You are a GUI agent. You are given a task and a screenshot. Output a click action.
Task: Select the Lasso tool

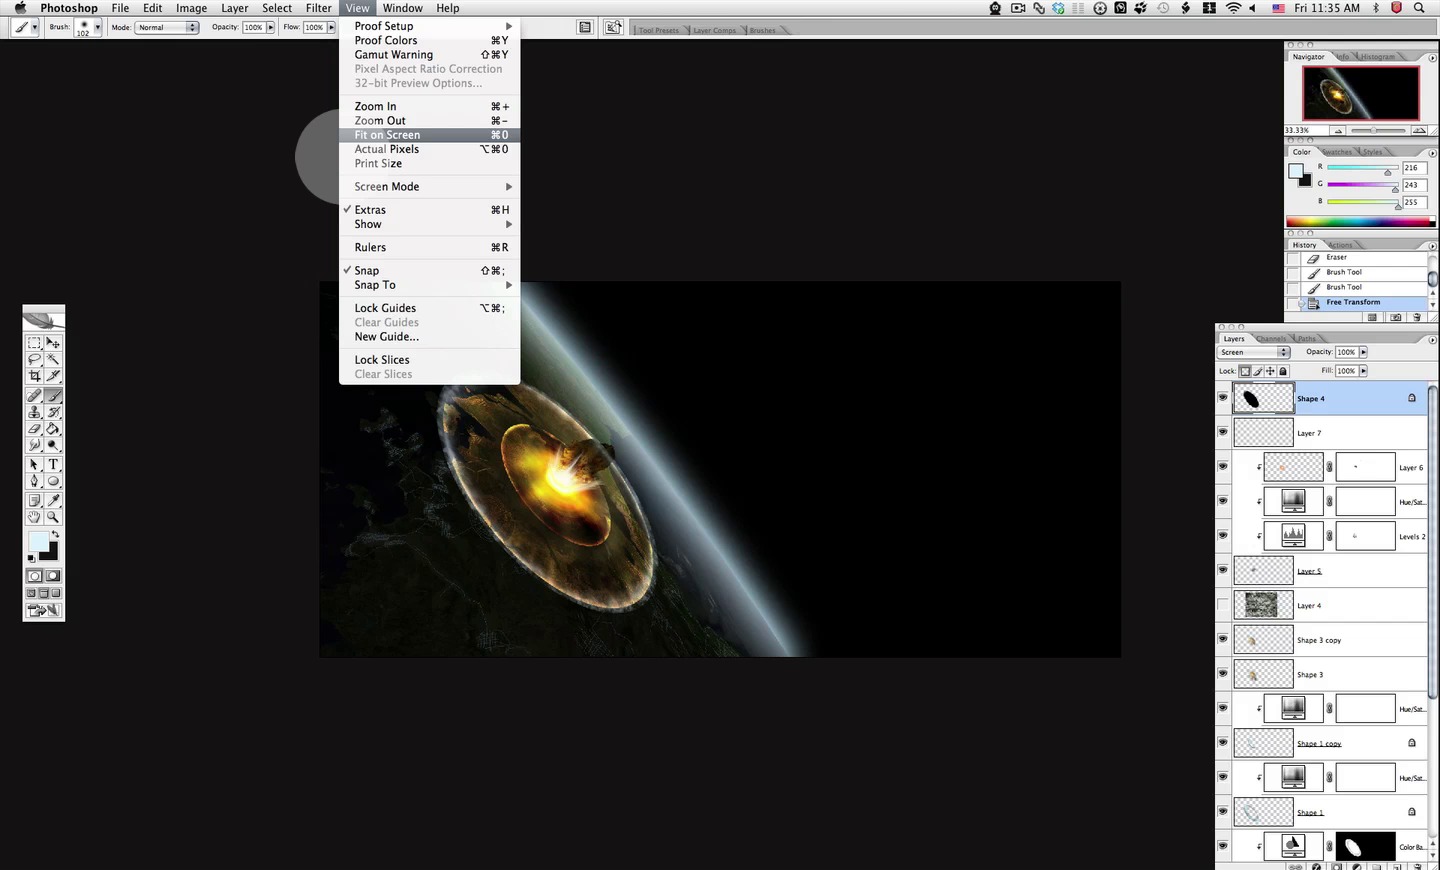pos(34,359)
